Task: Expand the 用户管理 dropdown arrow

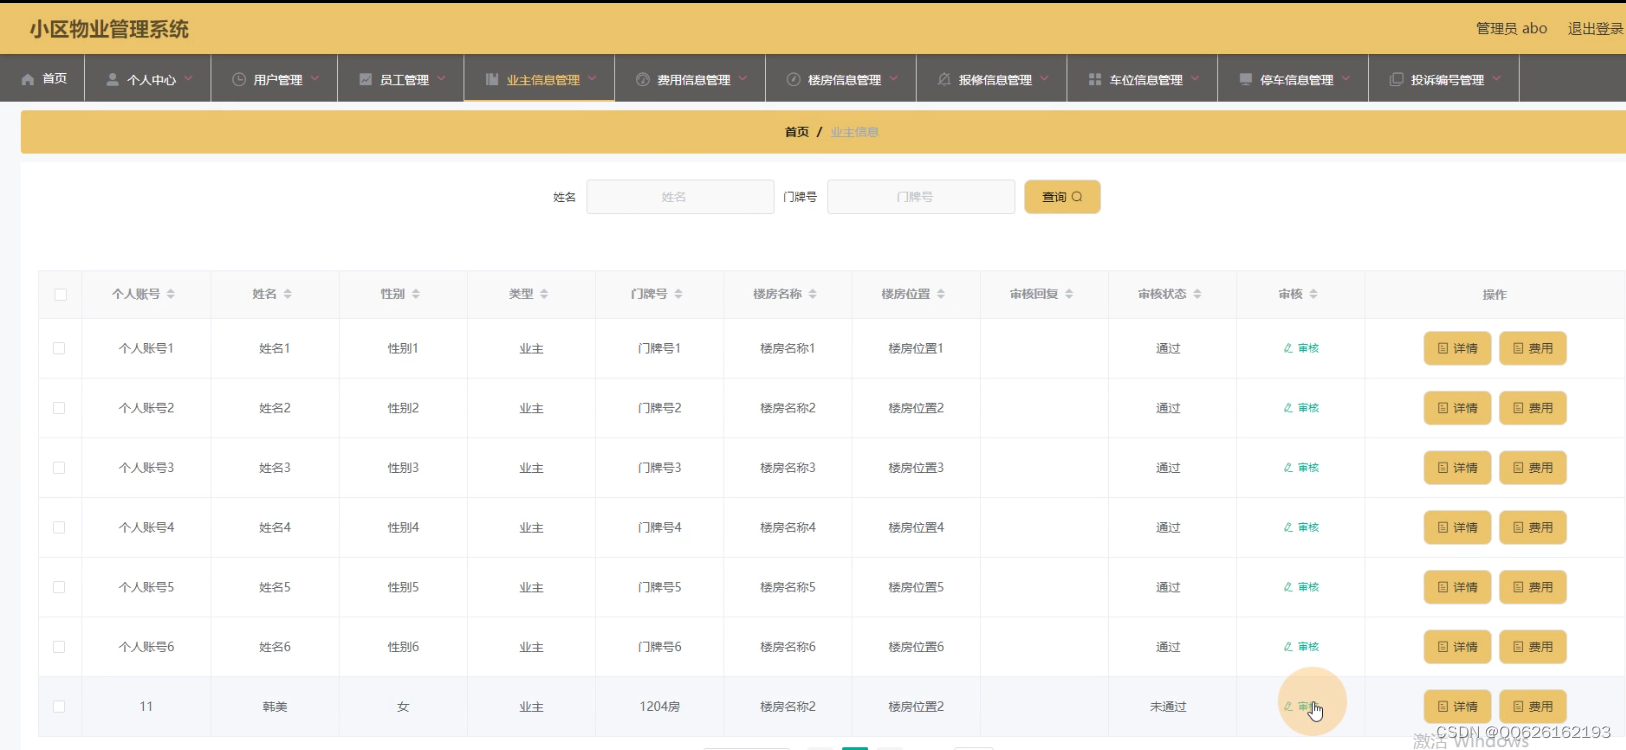Action: [x=315, y=78]
